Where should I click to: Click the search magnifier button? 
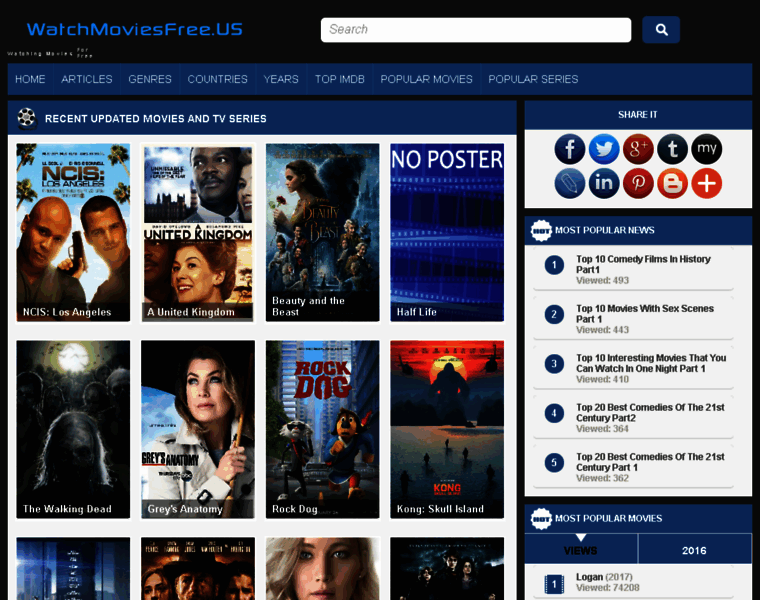coord(661,30)
